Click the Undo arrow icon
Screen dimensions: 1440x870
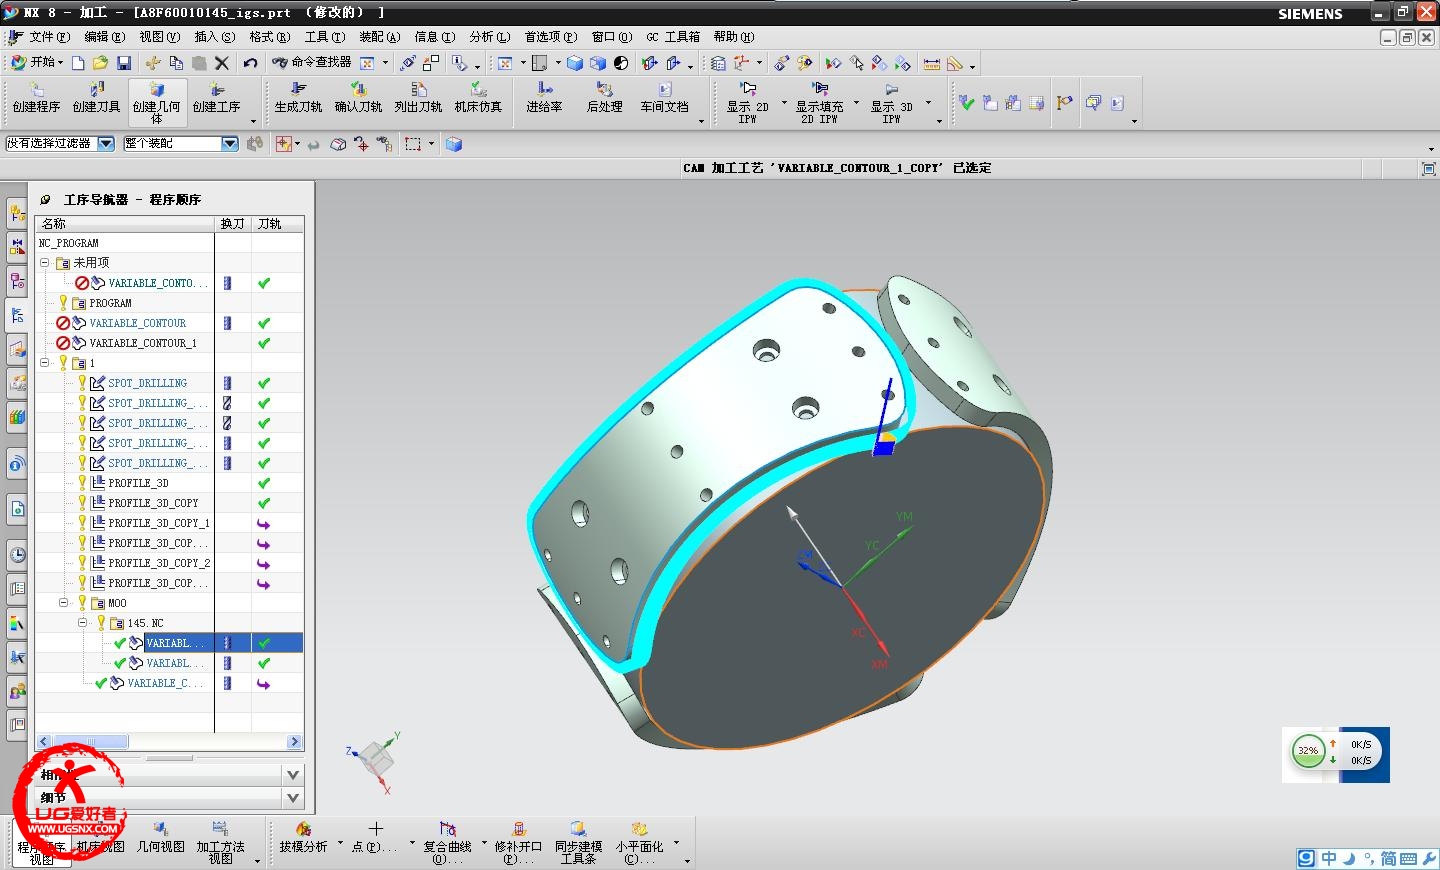pos(250,63)
